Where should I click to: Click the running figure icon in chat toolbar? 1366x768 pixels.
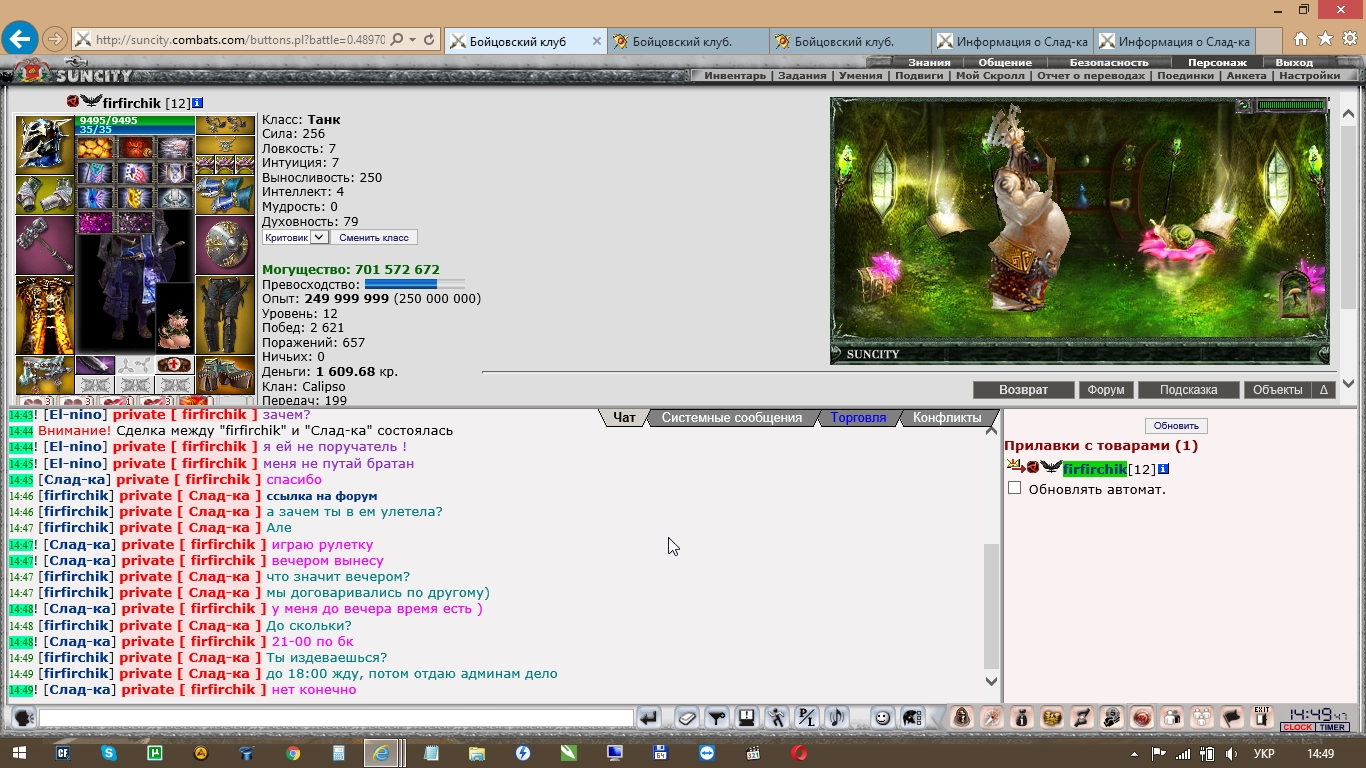point(776,717)
